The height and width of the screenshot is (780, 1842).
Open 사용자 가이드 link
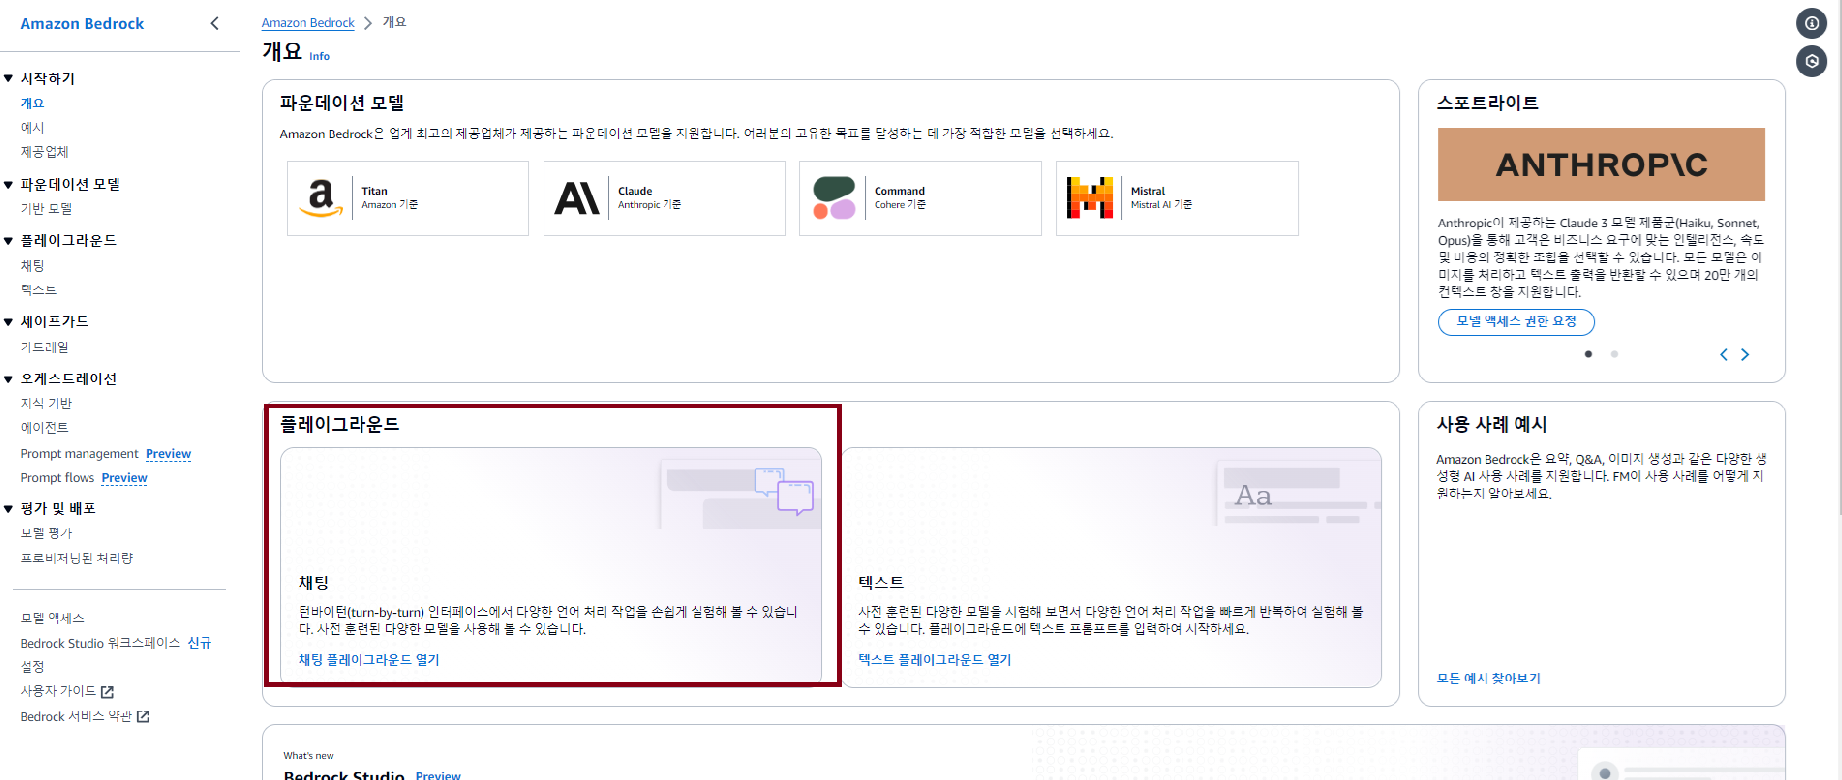click(x=59, y=692)
